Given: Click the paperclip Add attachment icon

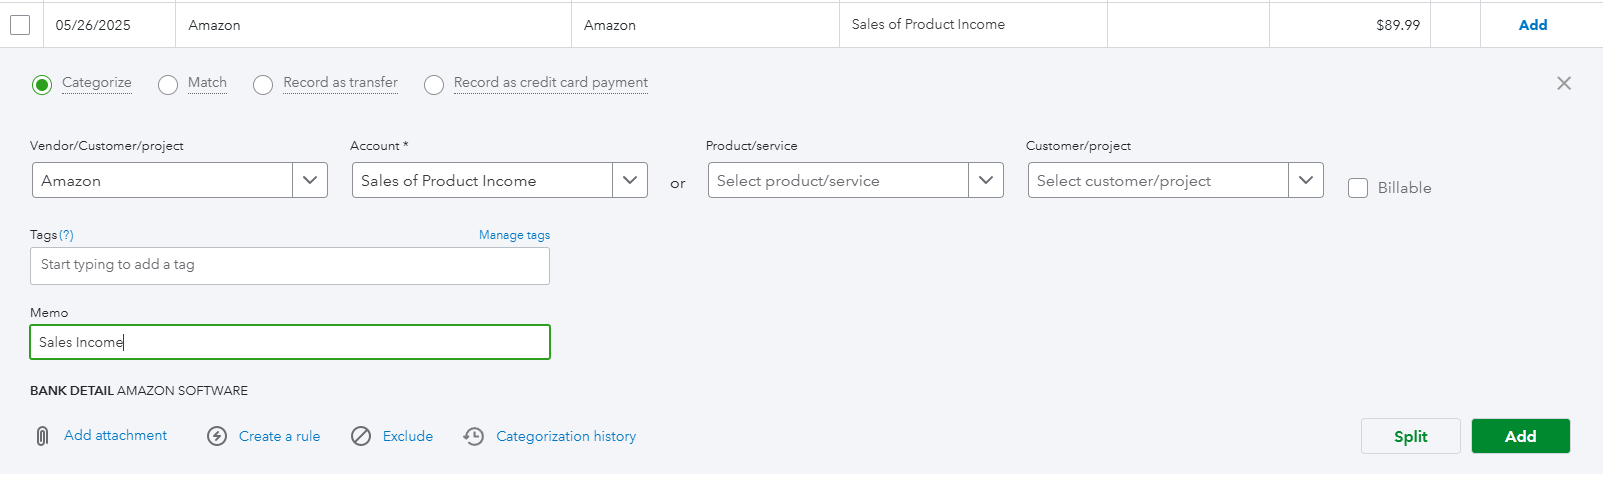Looking at the screenshot, I should click(x=42, y=436).
